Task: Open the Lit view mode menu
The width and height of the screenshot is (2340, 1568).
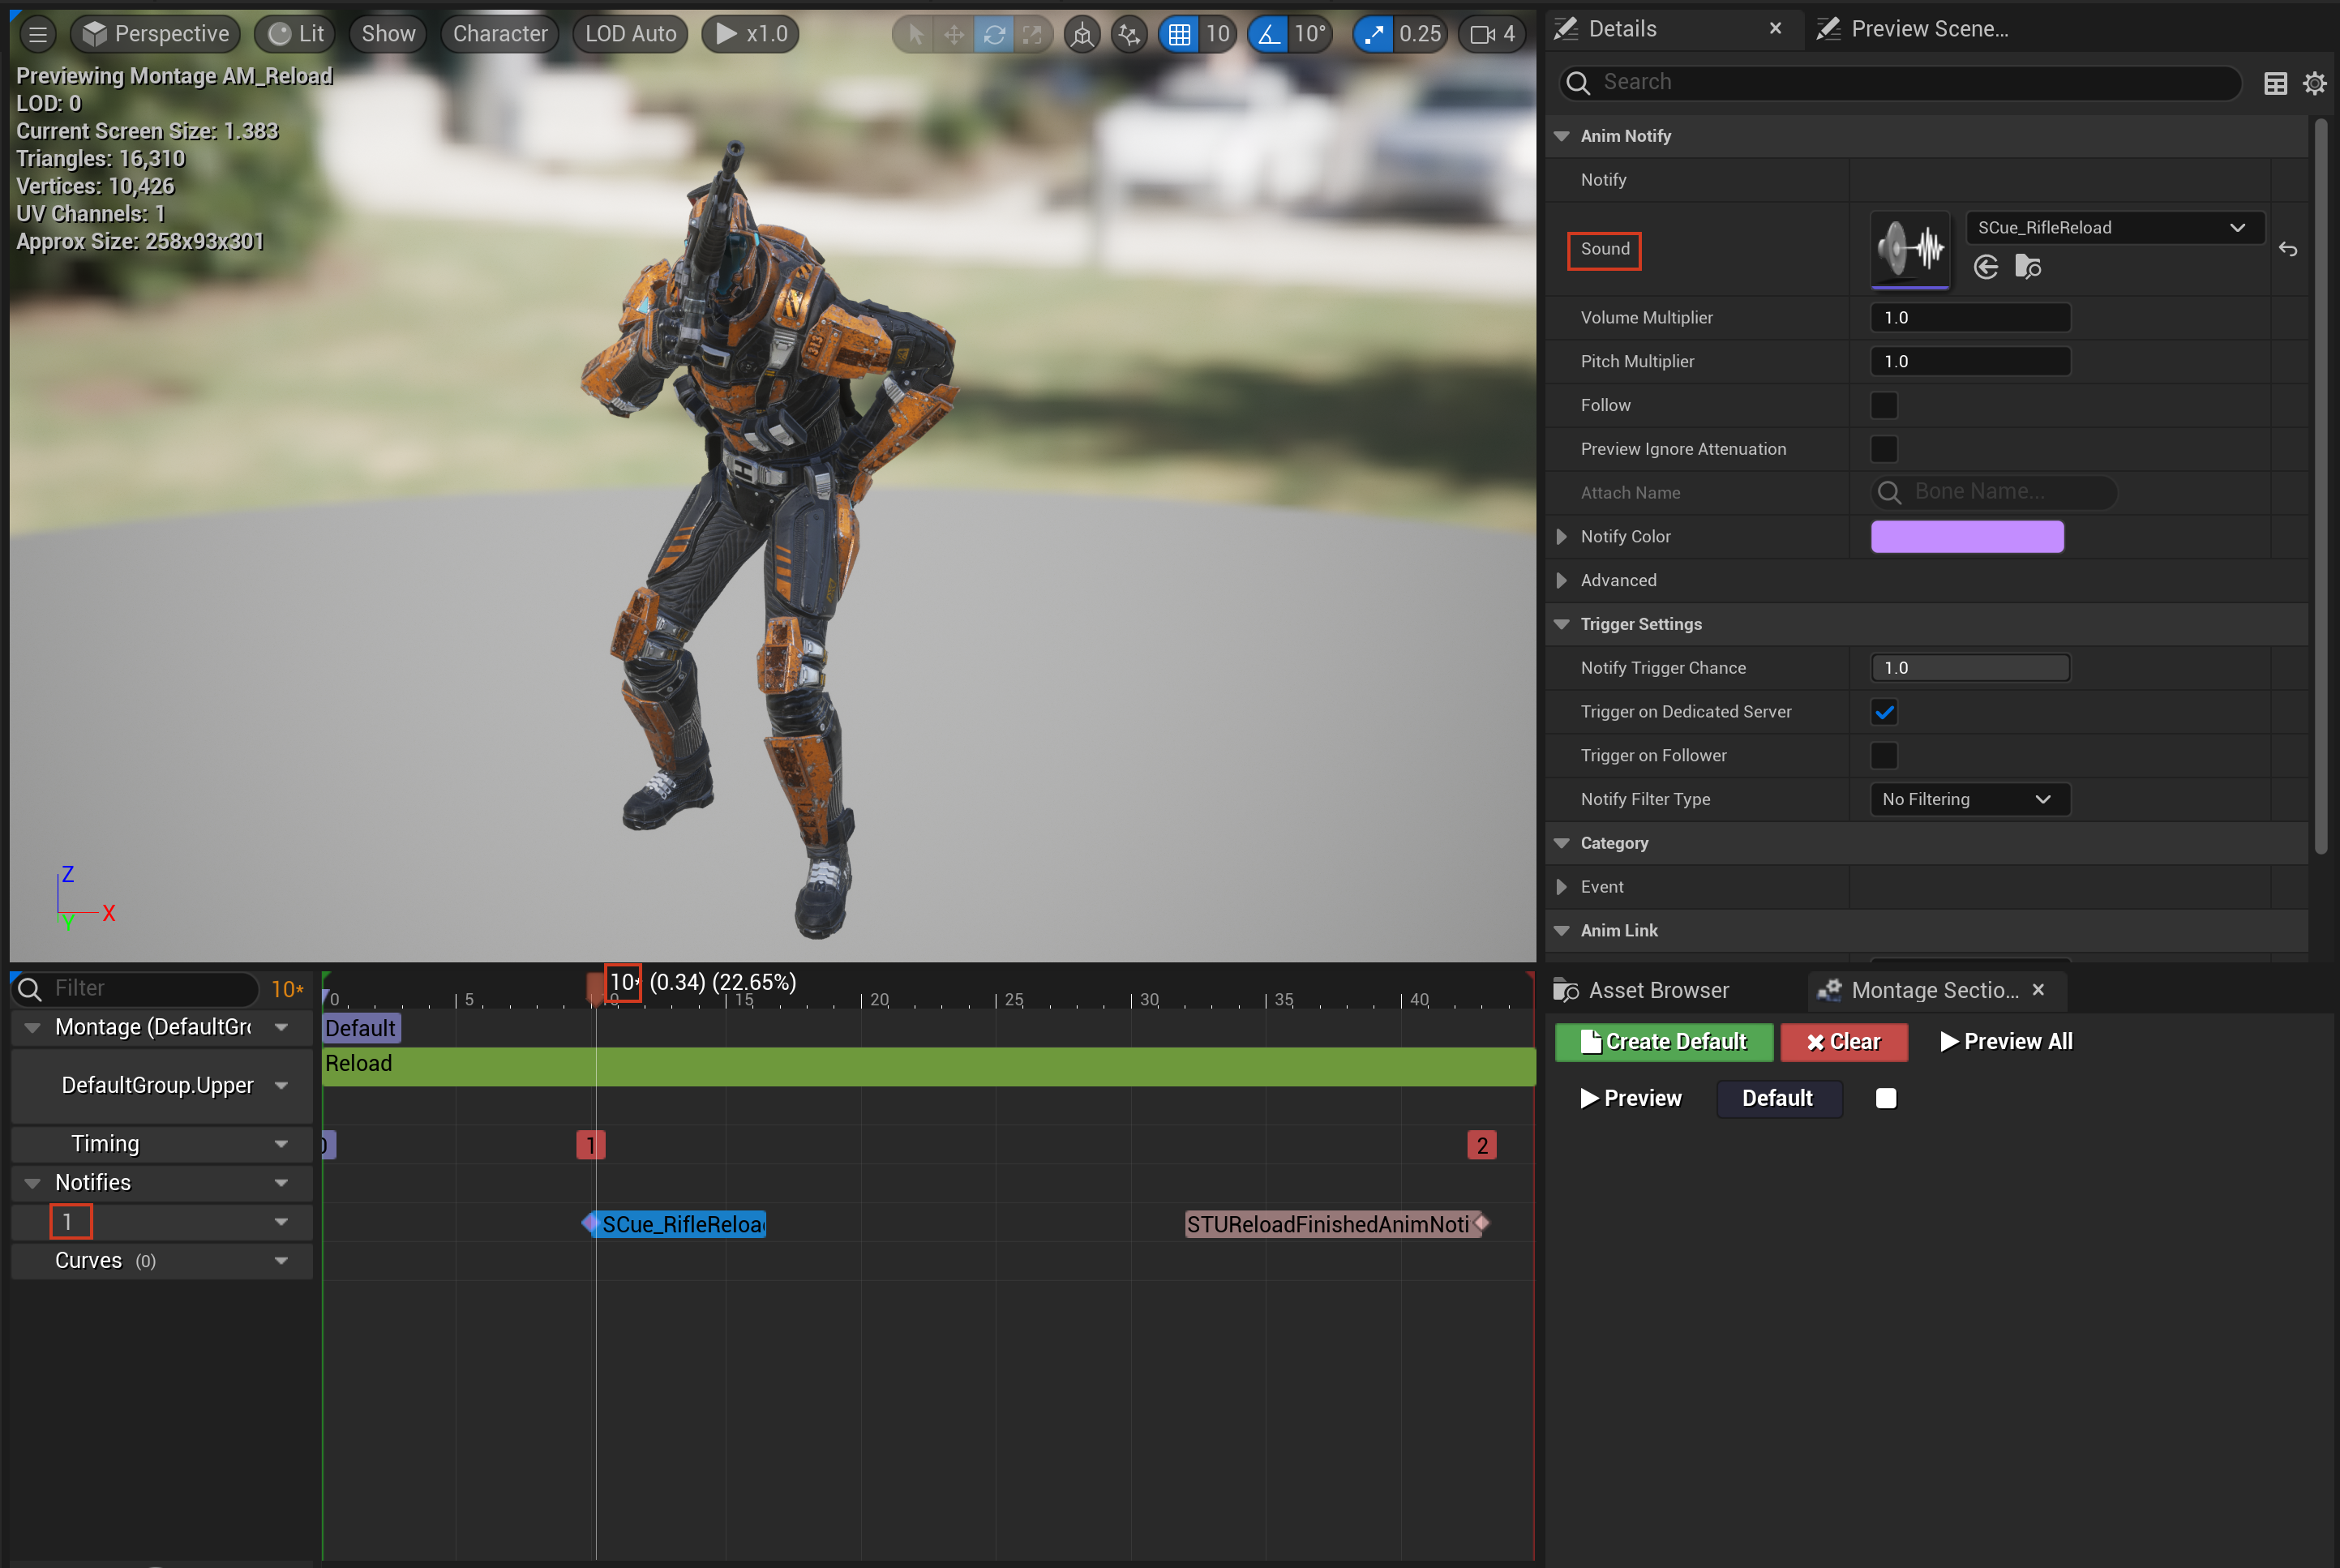Action: click(x=296, y=34)
